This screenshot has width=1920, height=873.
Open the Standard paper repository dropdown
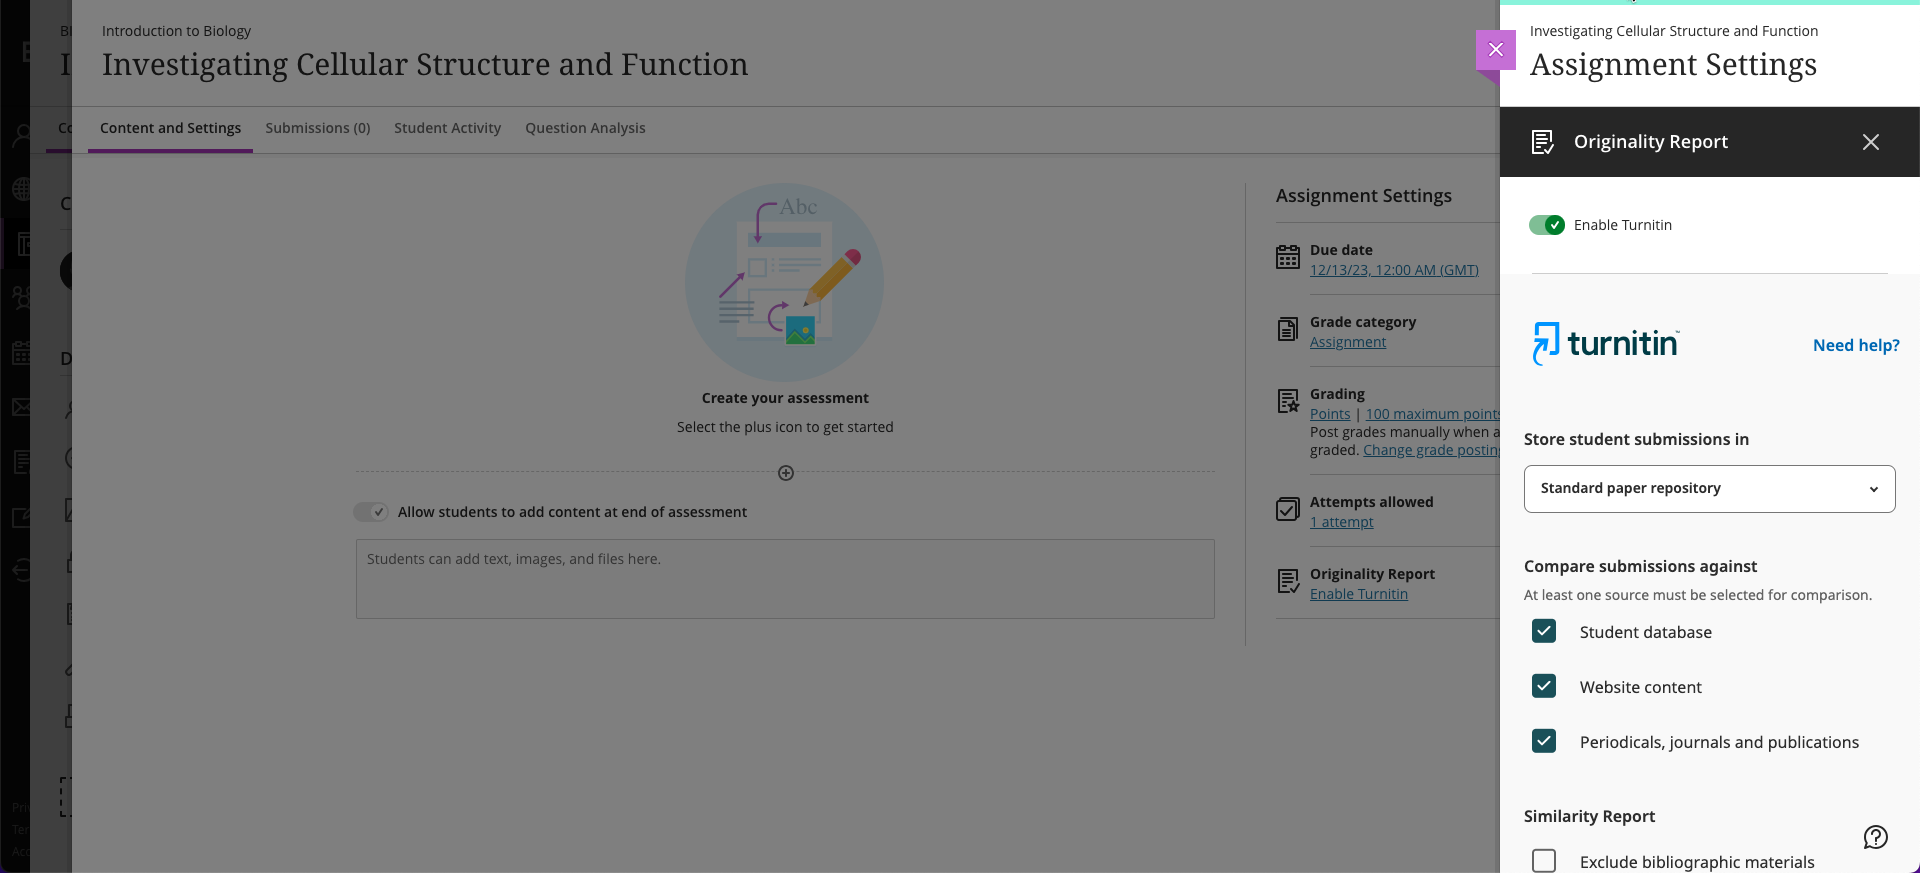(1709, 489)
